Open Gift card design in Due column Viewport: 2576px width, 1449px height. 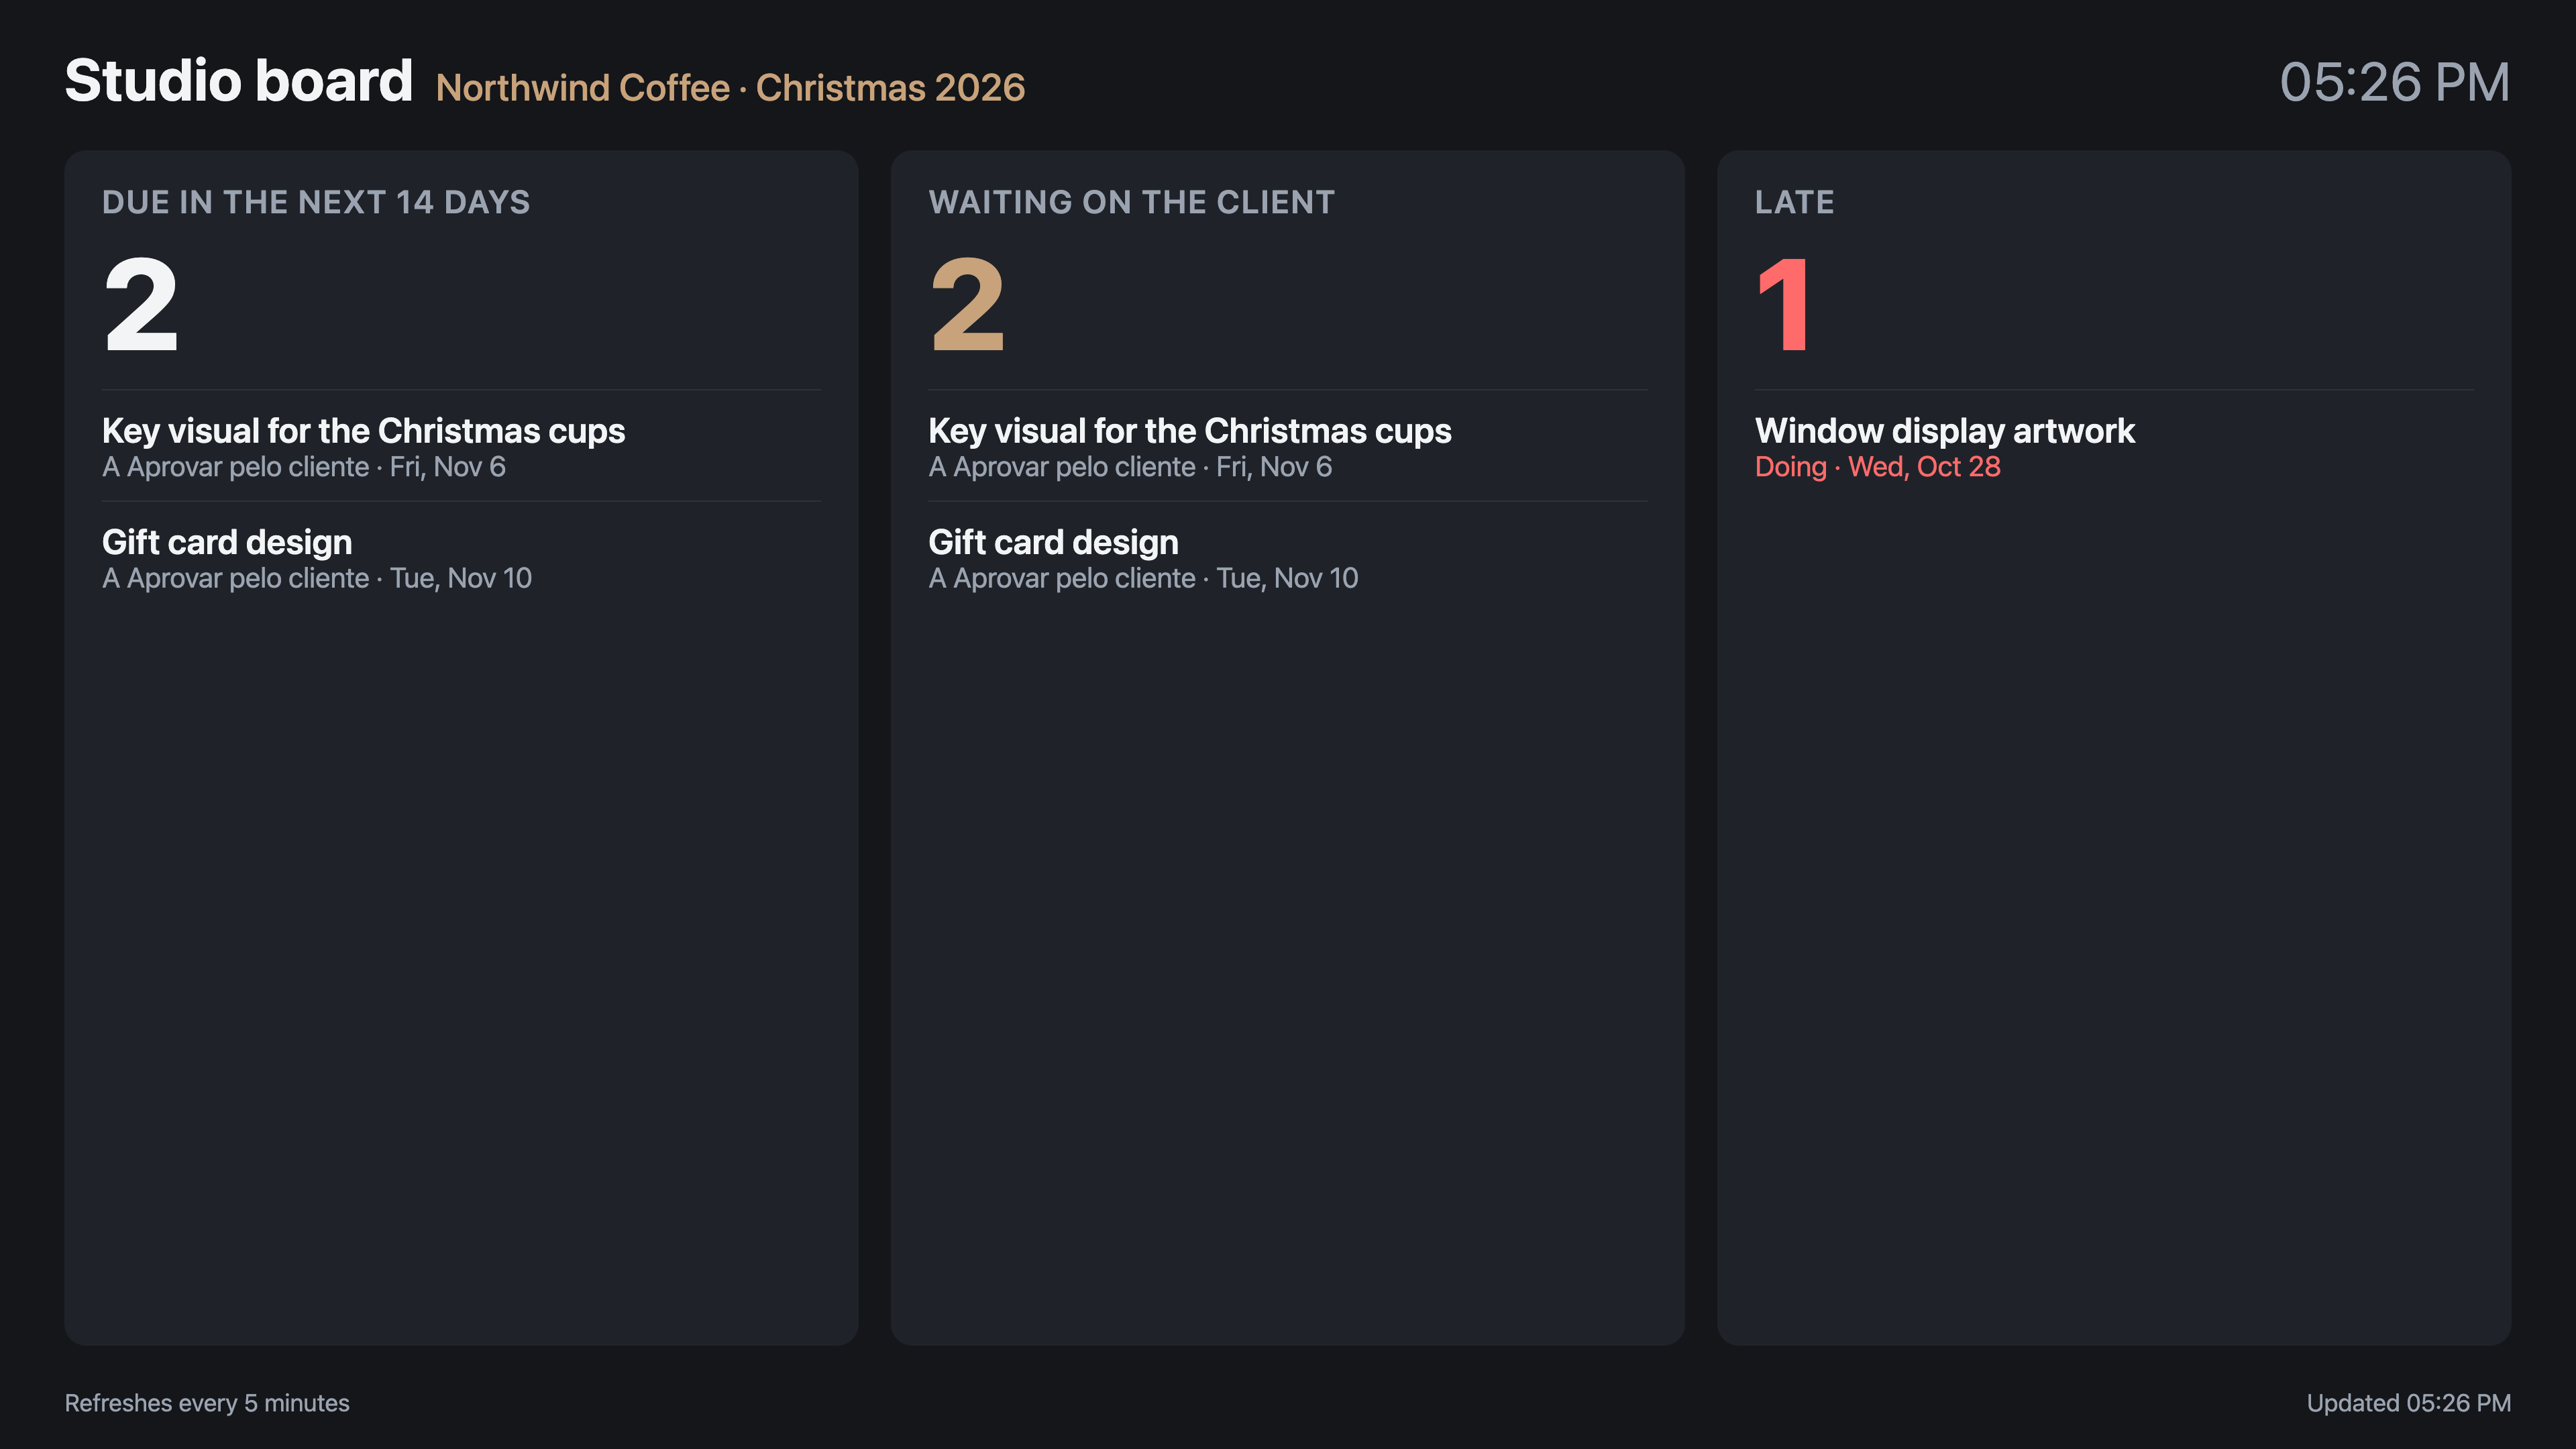pyautogui.click(x=227, y=542)
